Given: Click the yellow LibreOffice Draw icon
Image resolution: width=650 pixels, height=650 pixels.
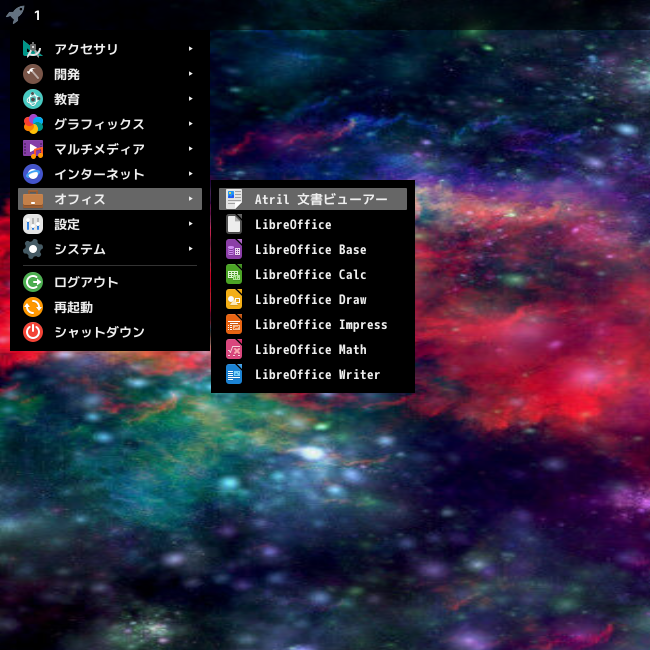Looking at the screenshot, I should tap(234, 299).
